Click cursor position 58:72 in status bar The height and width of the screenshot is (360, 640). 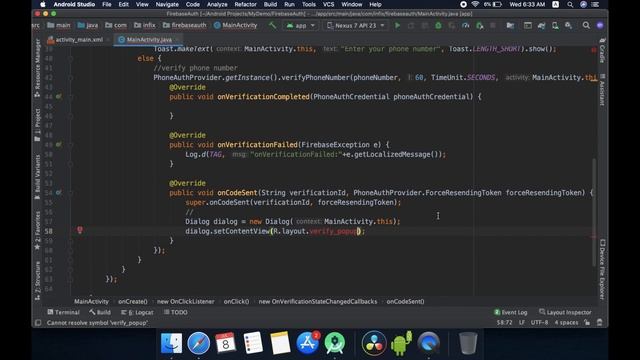pyautogui.click(x=504, y=322)
